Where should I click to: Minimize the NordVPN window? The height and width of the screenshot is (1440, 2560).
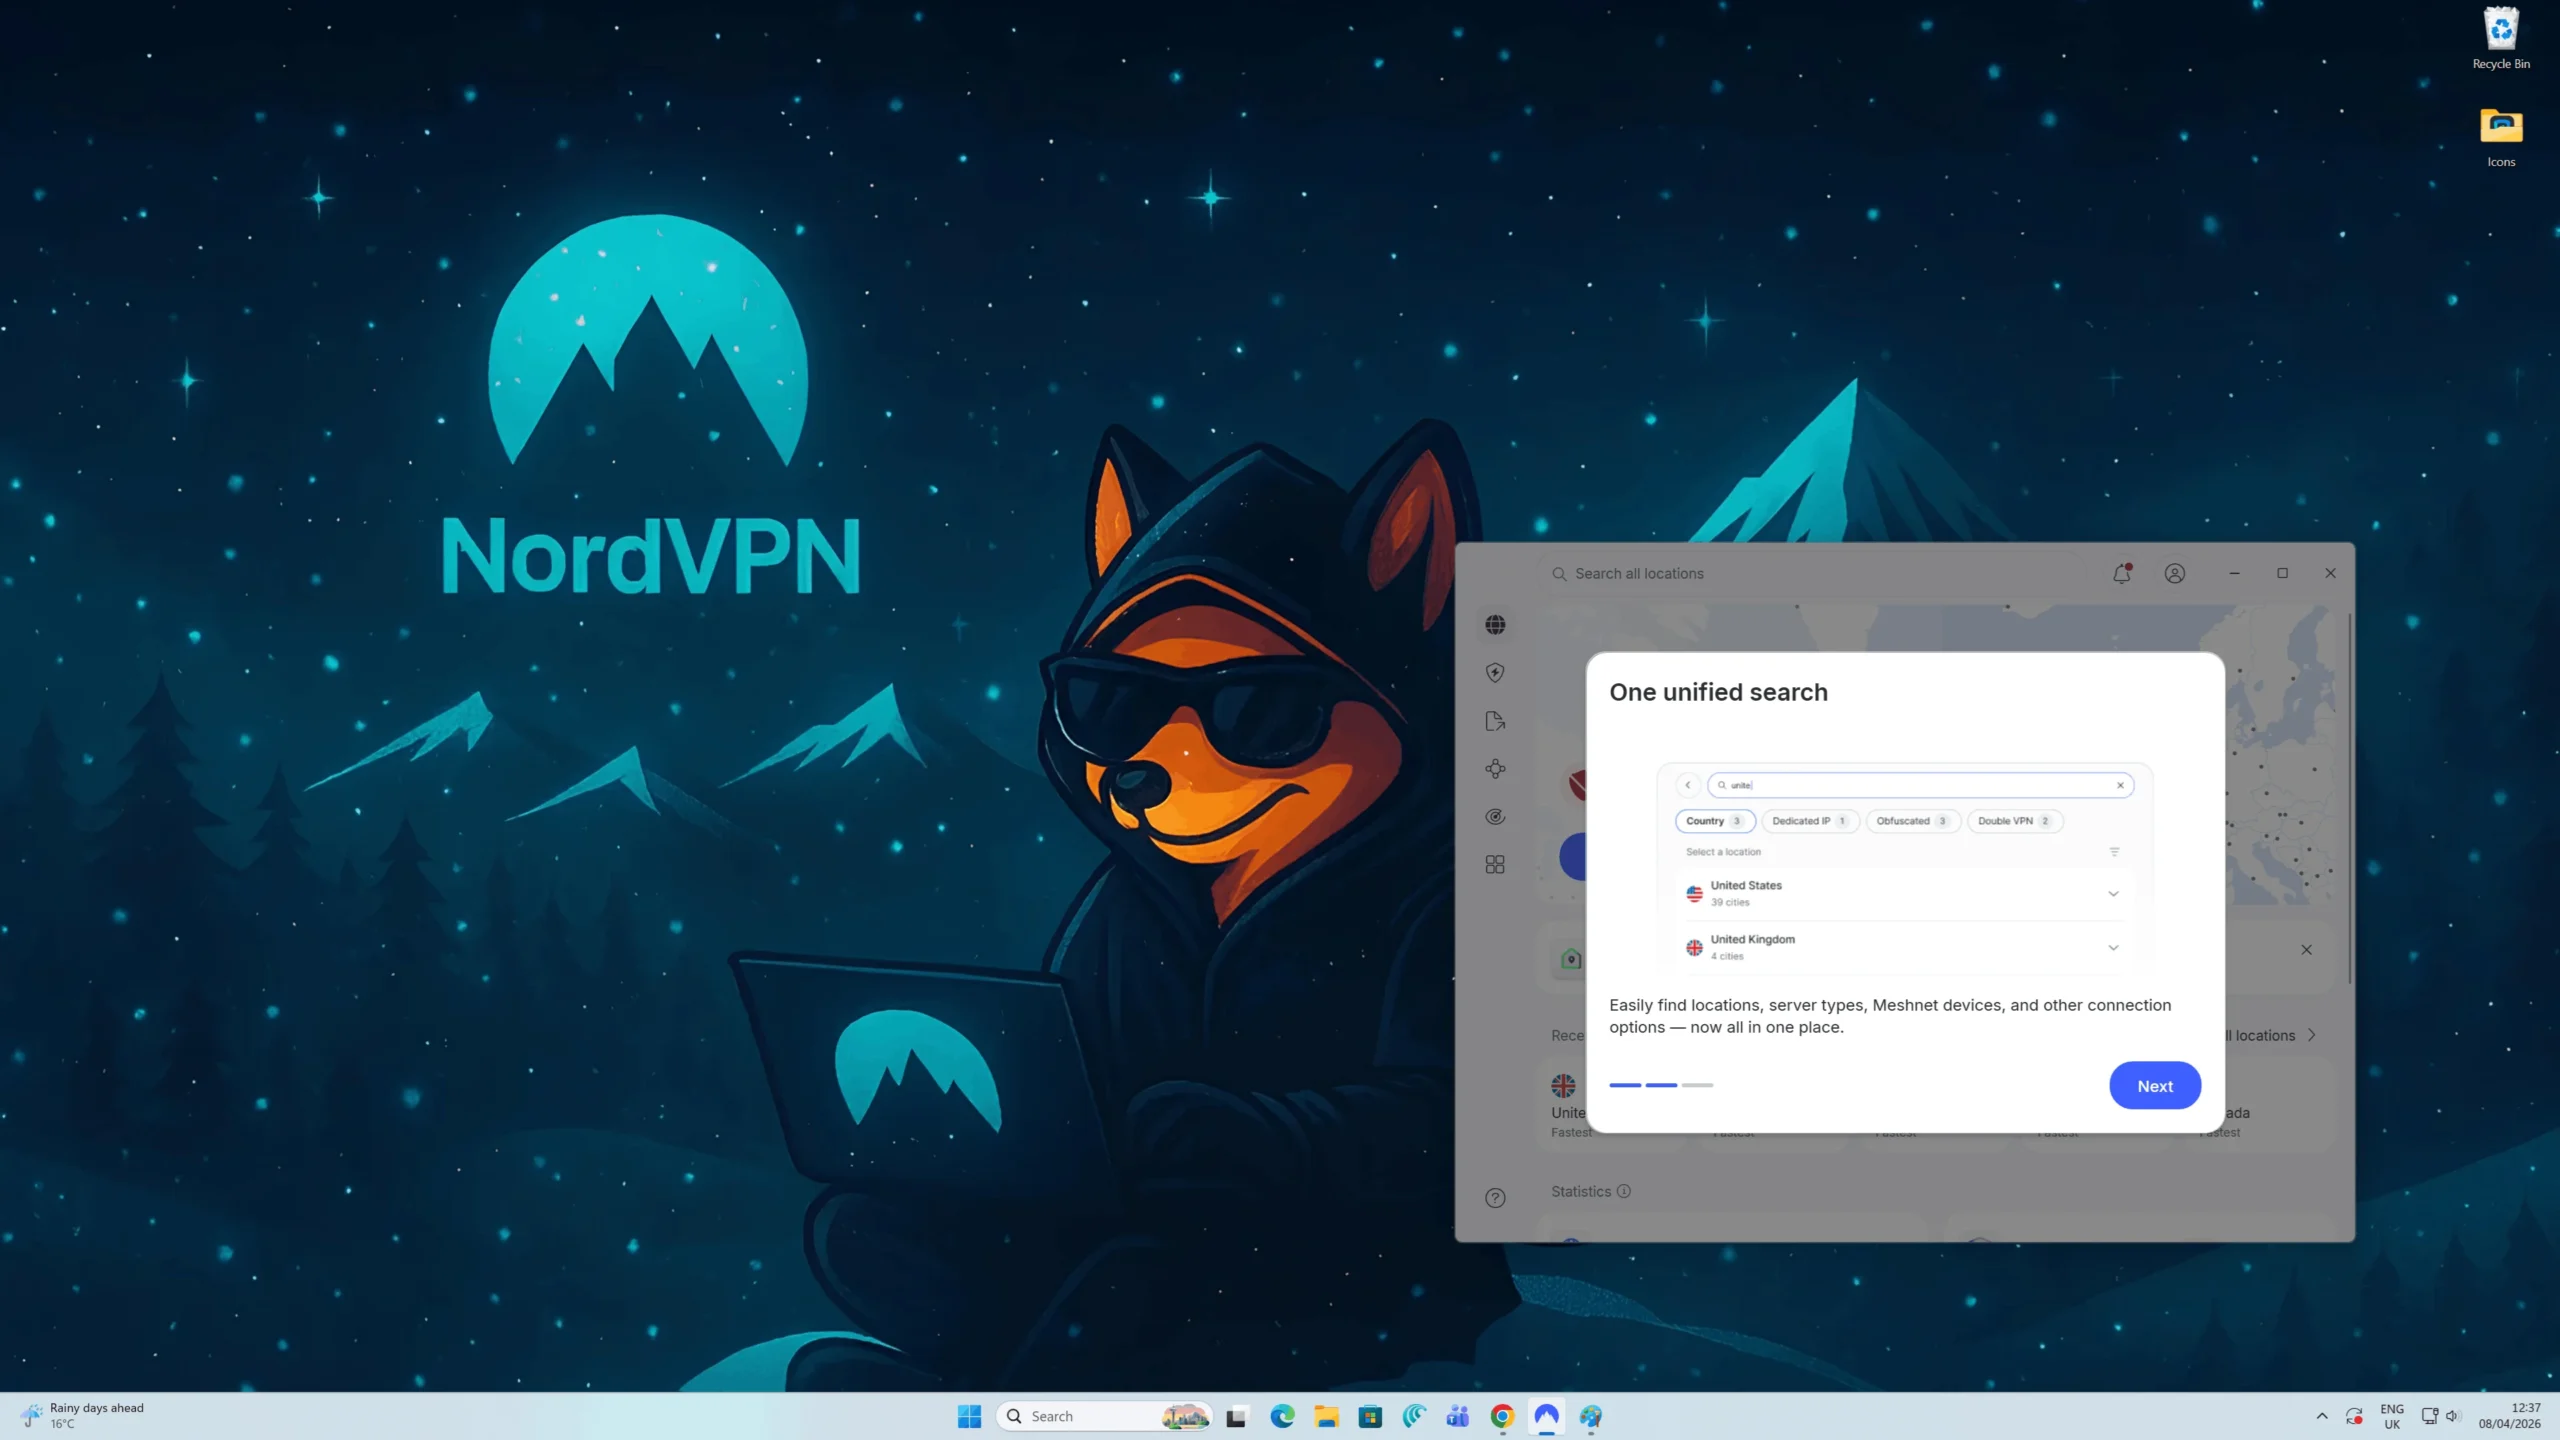coord(2234,573)
